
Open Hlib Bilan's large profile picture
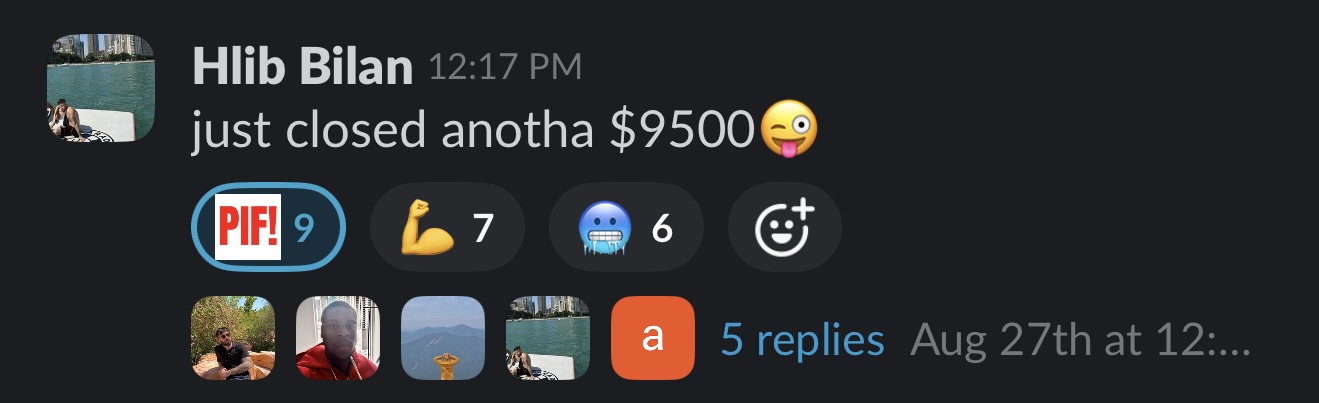point(101,88)
